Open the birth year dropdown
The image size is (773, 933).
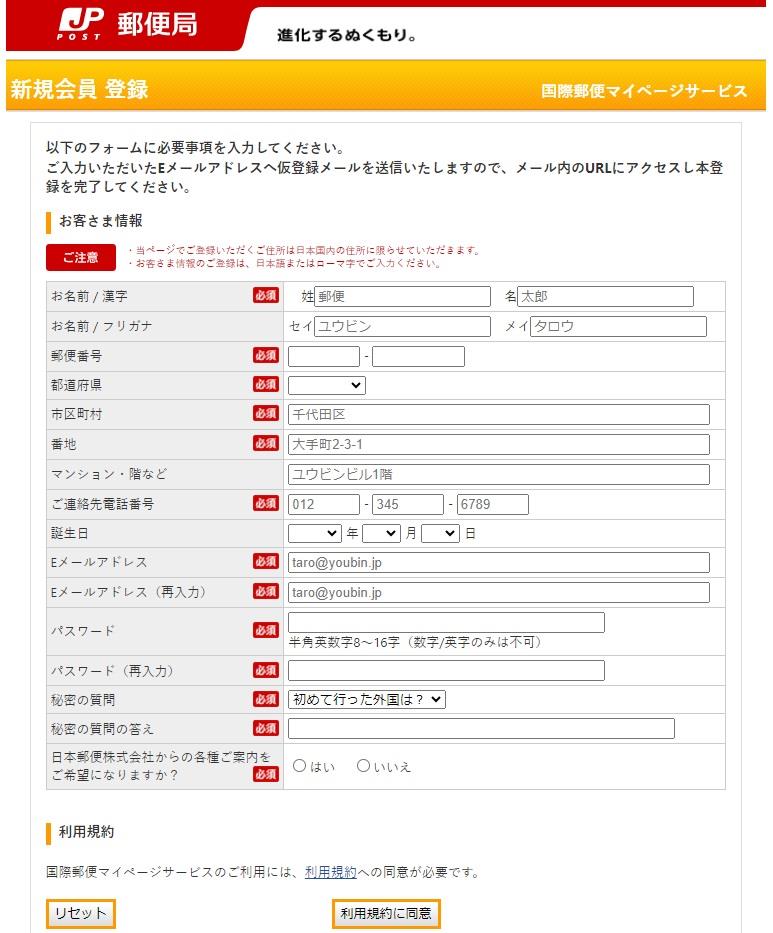click(315, 533)
